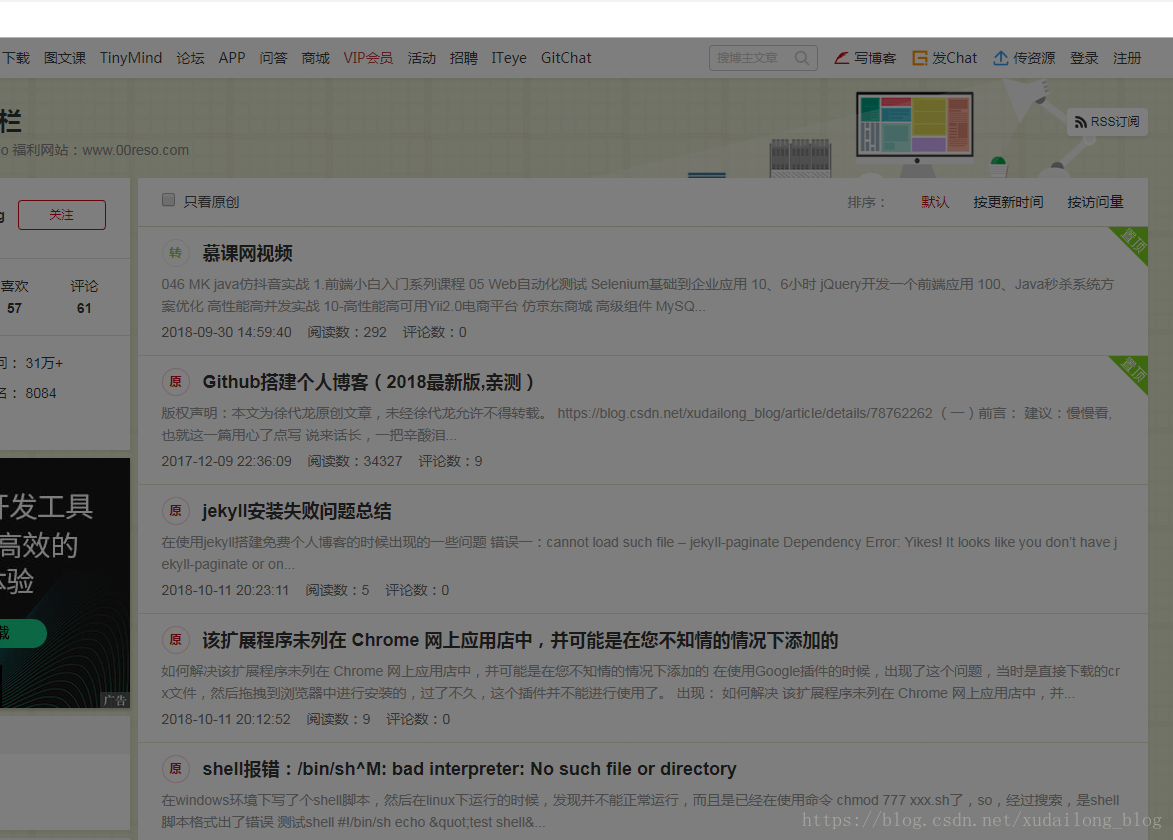
Task: Open shell报错 bad interpreter post title
Action: pos(469,769)
